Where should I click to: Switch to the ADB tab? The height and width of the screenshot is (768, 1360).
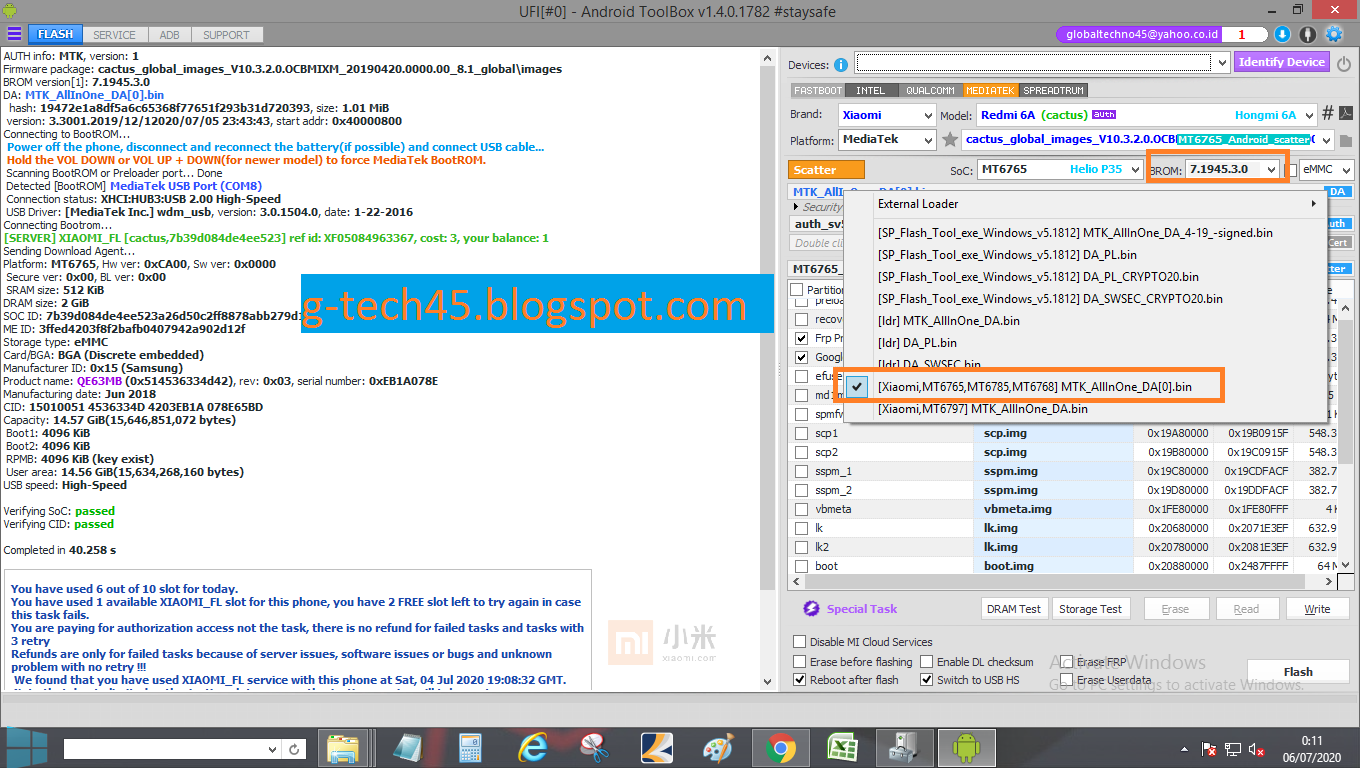170,34
